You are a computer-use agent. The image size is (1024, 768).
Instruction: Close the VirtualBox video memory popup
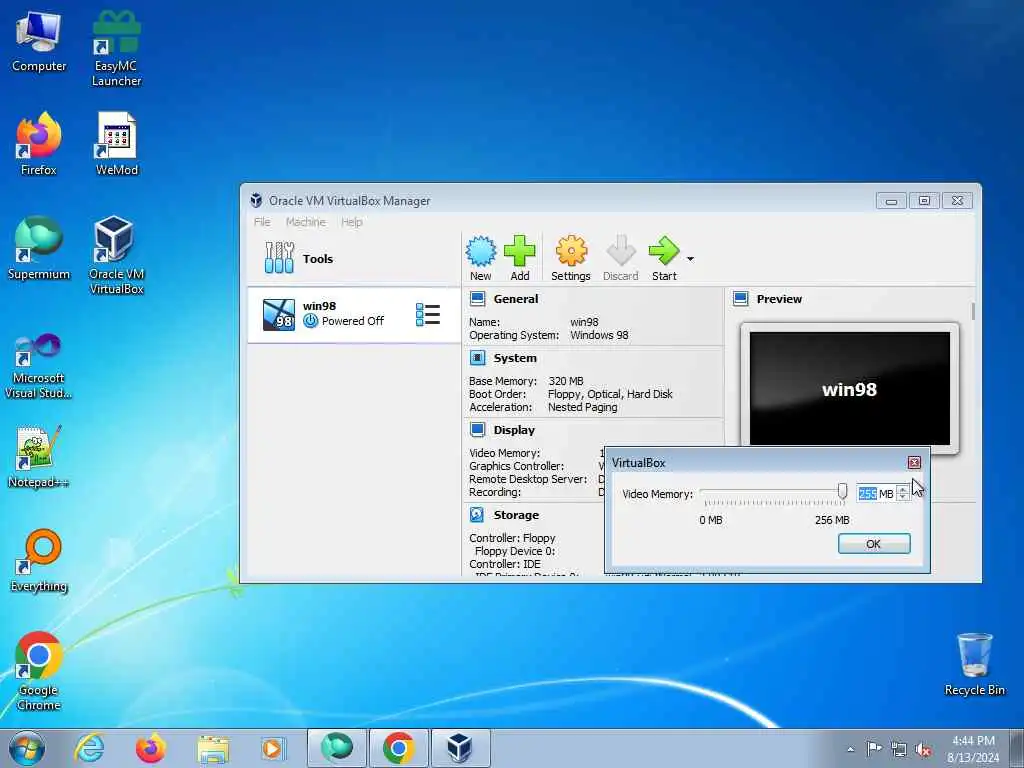coord(914,462)
